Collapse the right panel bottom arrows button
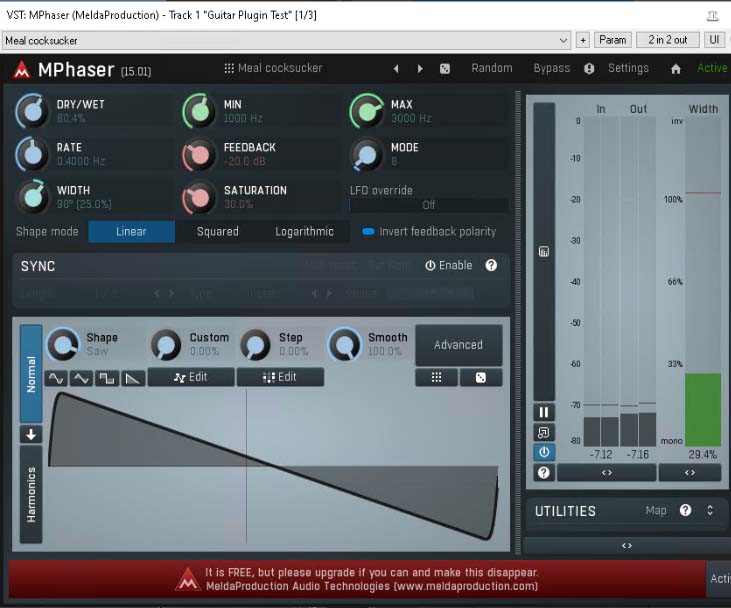 [x=627, y=546]
